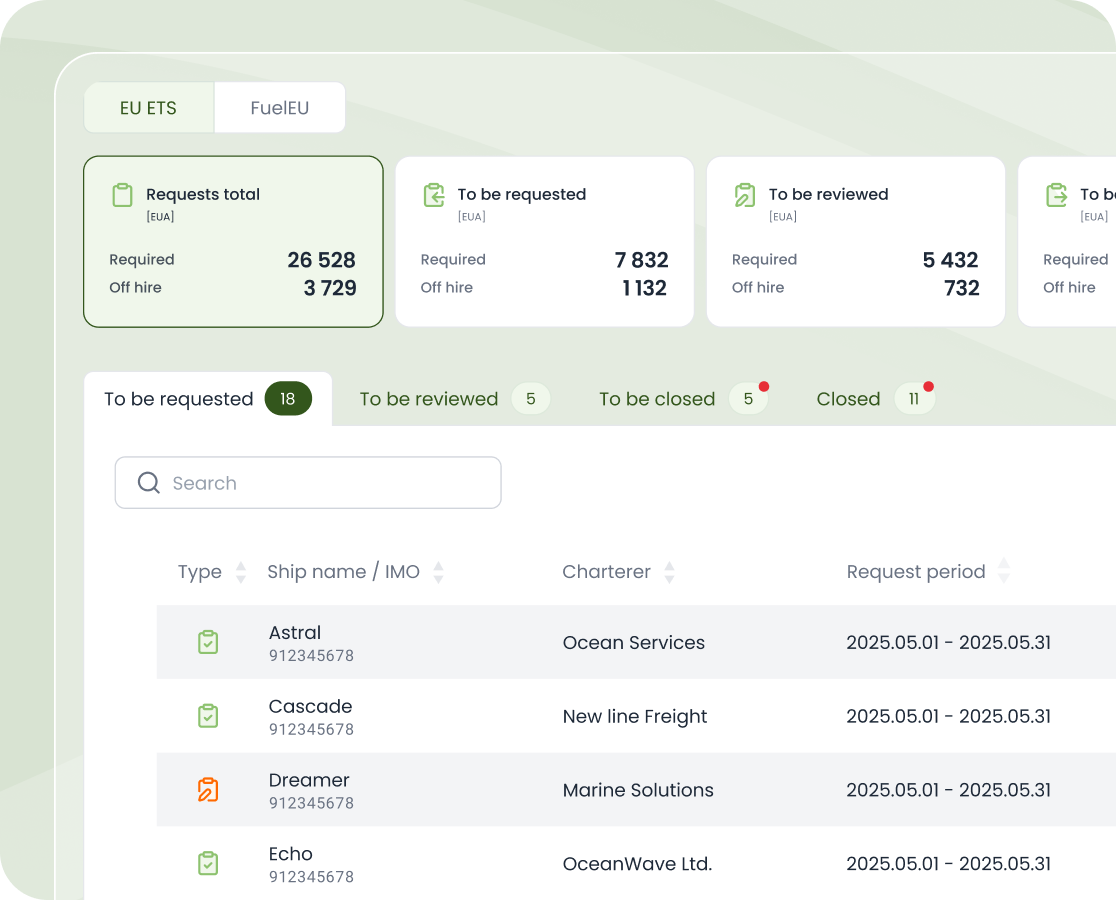1116x900 pixels.
Task: Click the search magnifier icon
Action: click(149, 483)
